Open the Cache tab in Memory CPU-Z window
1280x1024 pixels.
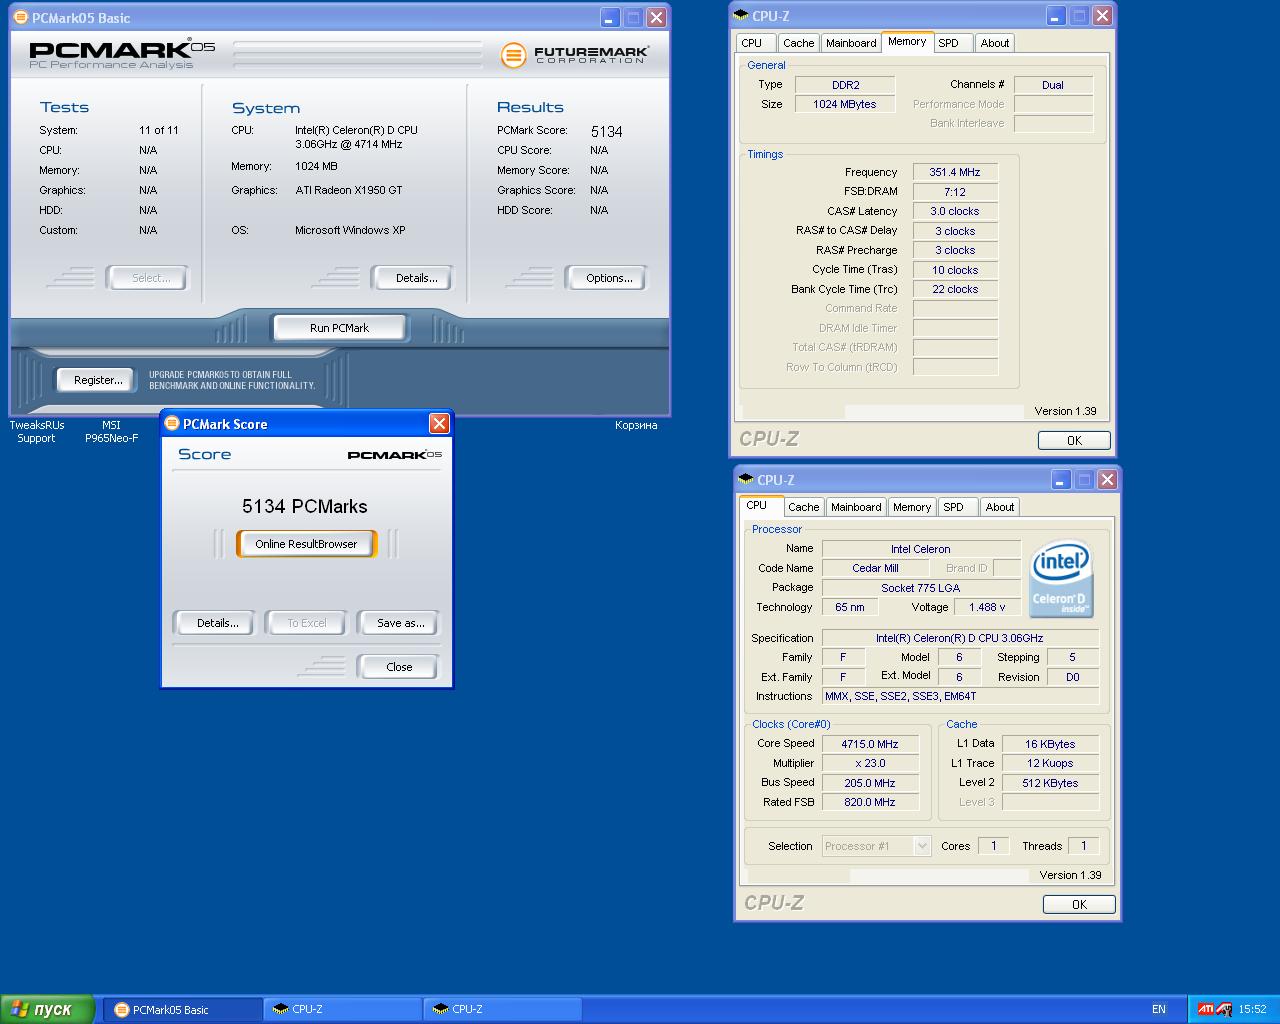tap(798, 43)
